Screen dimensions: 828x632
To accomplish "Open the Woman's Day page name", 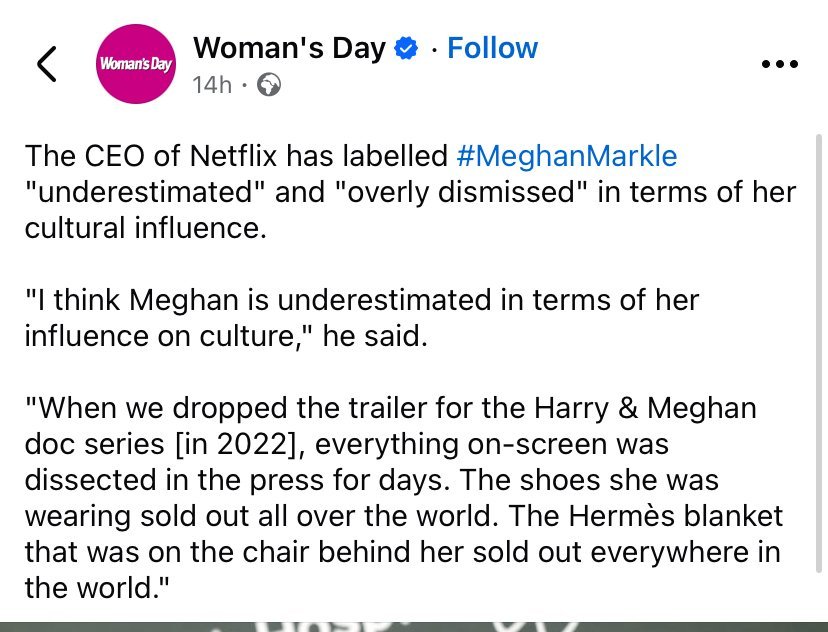I will [289, 48].
